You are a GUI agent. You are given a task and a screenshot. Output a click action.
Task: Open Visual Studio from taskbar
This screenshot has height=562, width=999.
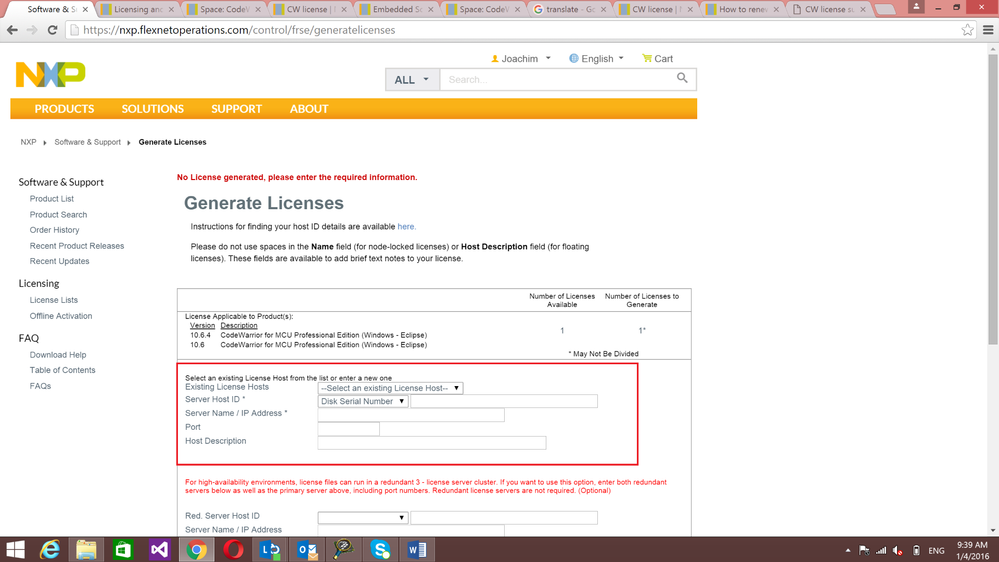coord(159,549)
